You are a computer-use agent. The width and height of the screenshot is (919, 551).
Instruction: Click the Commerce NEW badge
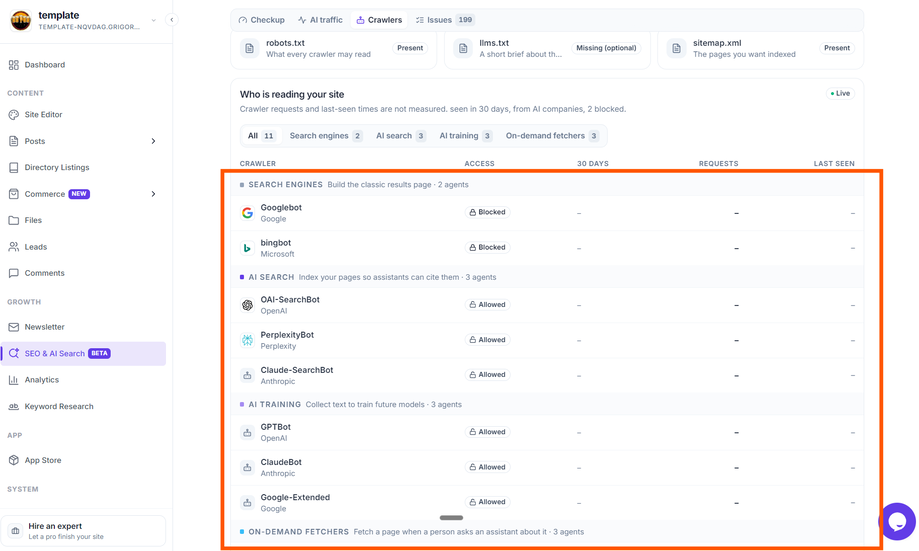[x=79, y=194]
